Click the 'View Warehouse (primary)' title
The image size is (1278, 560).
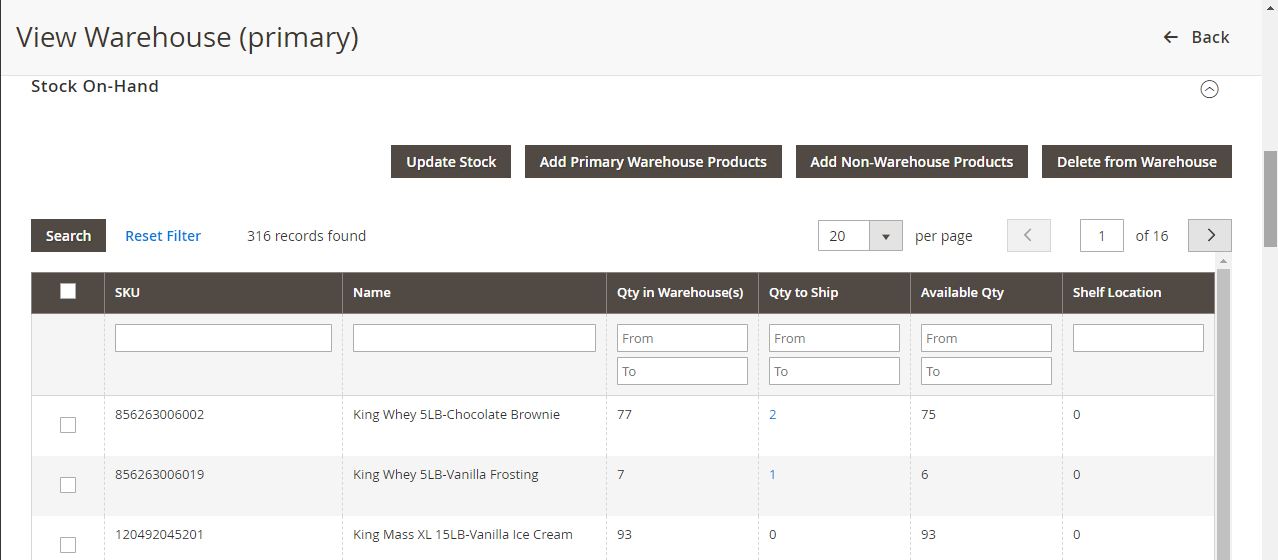tap(188, 38)
